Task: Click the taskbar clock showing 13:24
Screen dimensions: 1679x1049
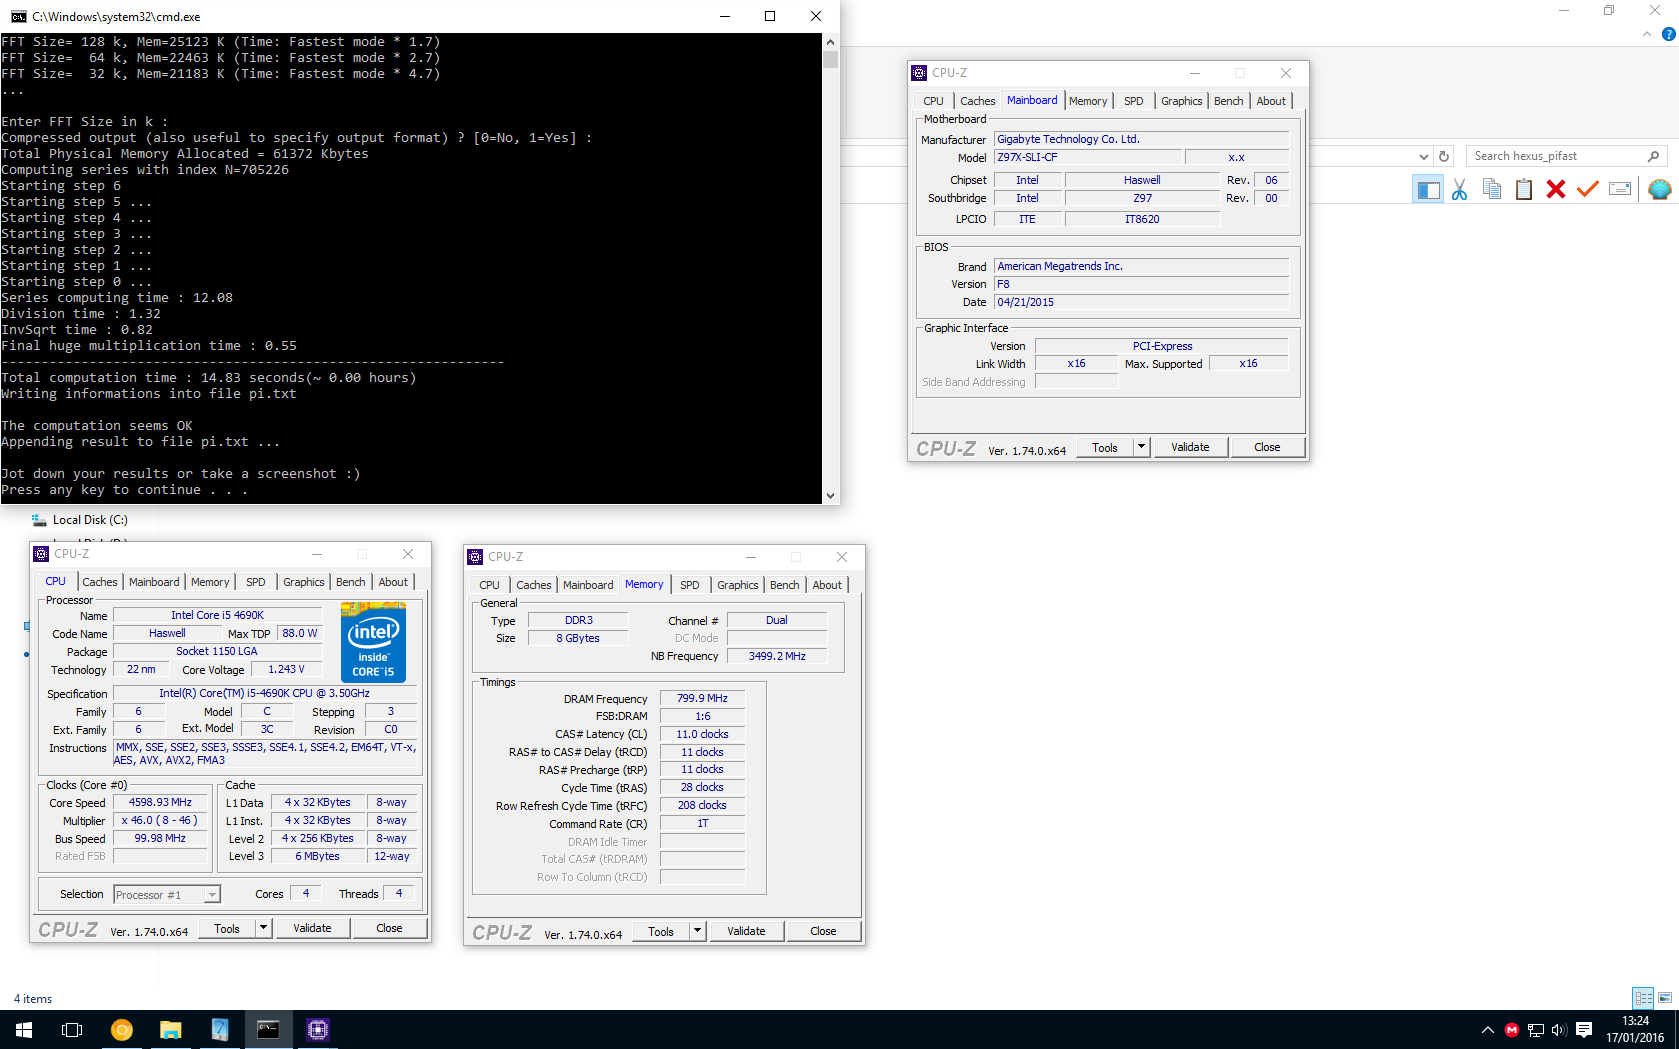Action: click(1635, 1029)
